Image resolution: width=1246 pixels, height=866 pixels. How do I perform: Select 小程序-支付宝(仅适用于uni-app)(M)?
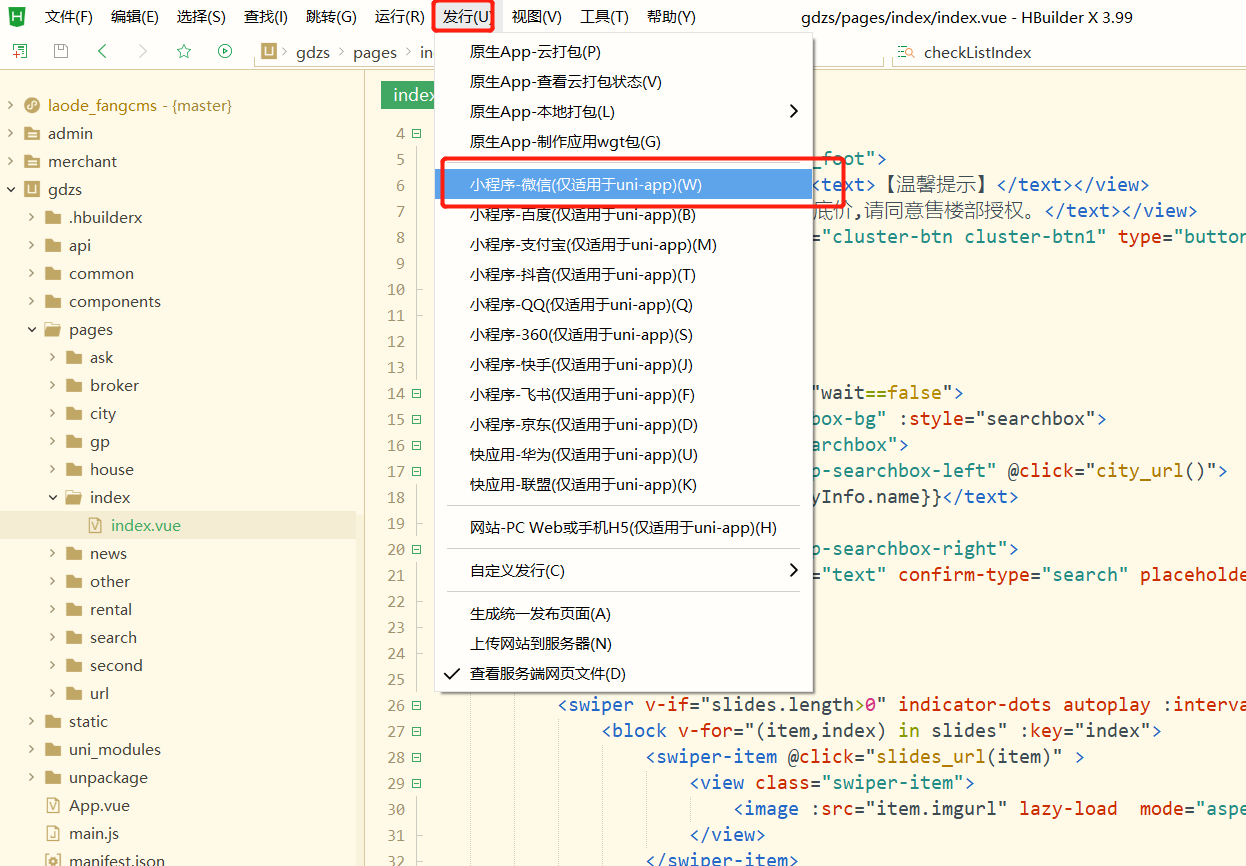[x=624, y=245]
